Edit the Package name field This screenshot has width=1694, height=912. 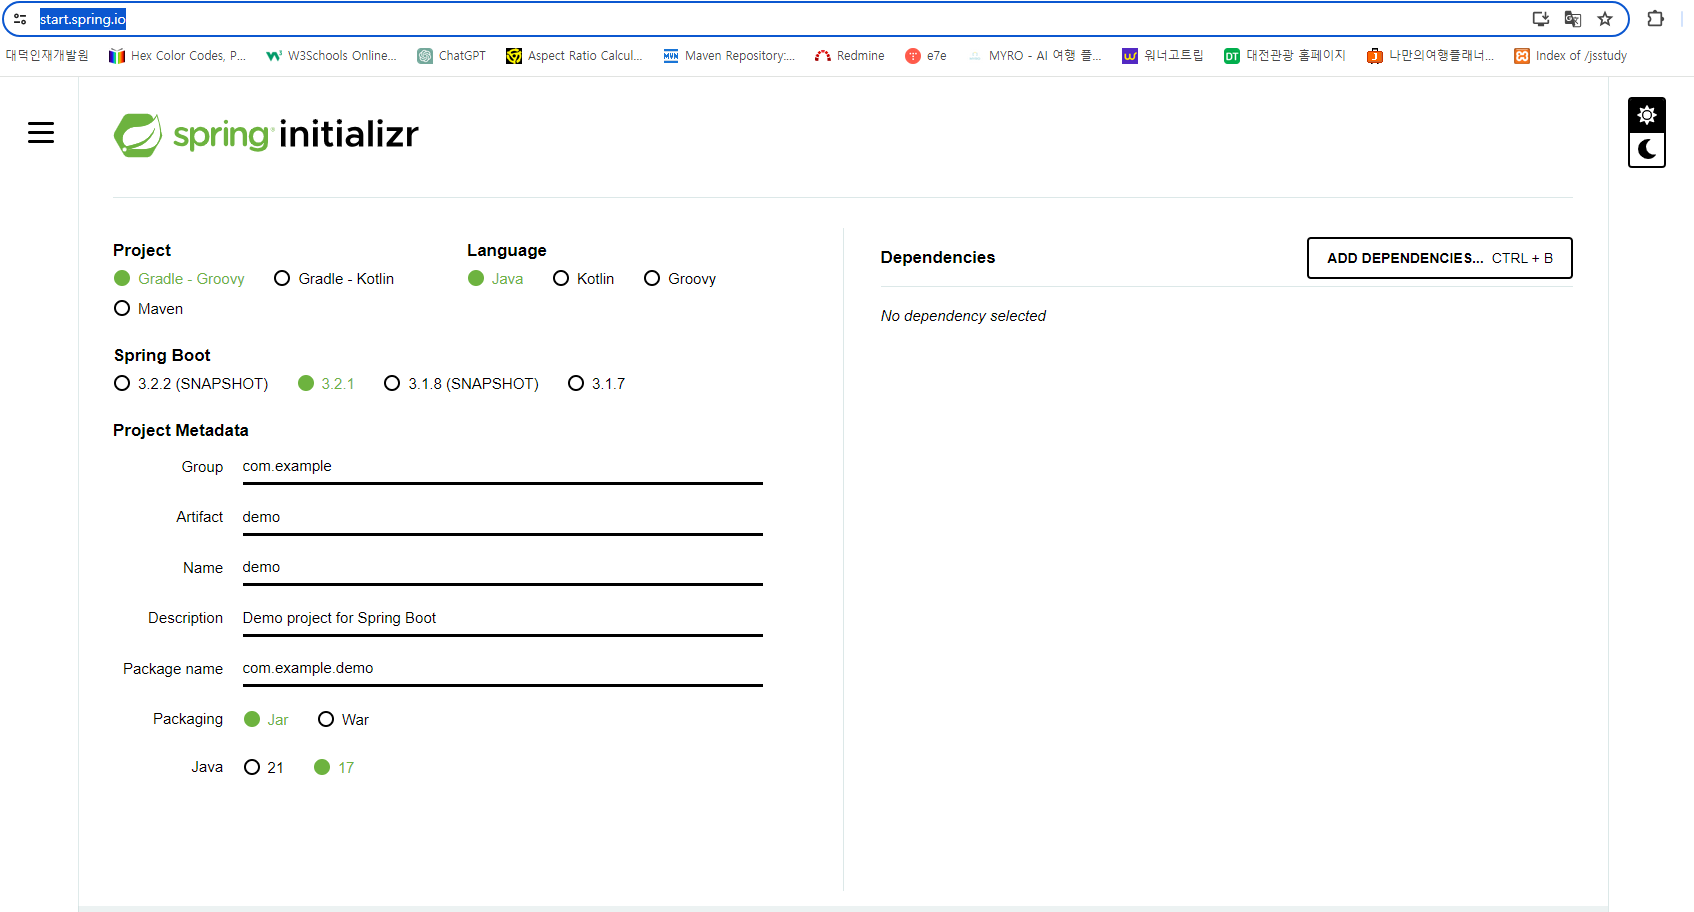pyautogui.click(x=502, y=669)
